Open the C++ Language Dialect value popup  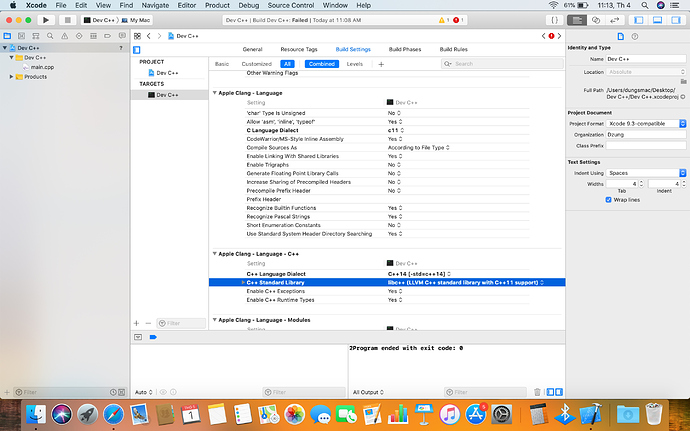[x=419, y=274]
